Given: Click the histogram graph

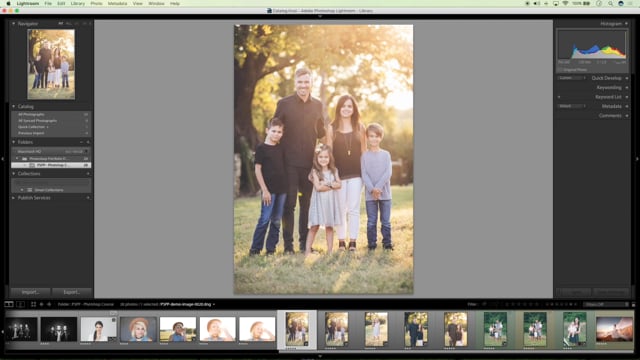Looking at the screenshot, I should pyautogui.click(x=592, y=45).
